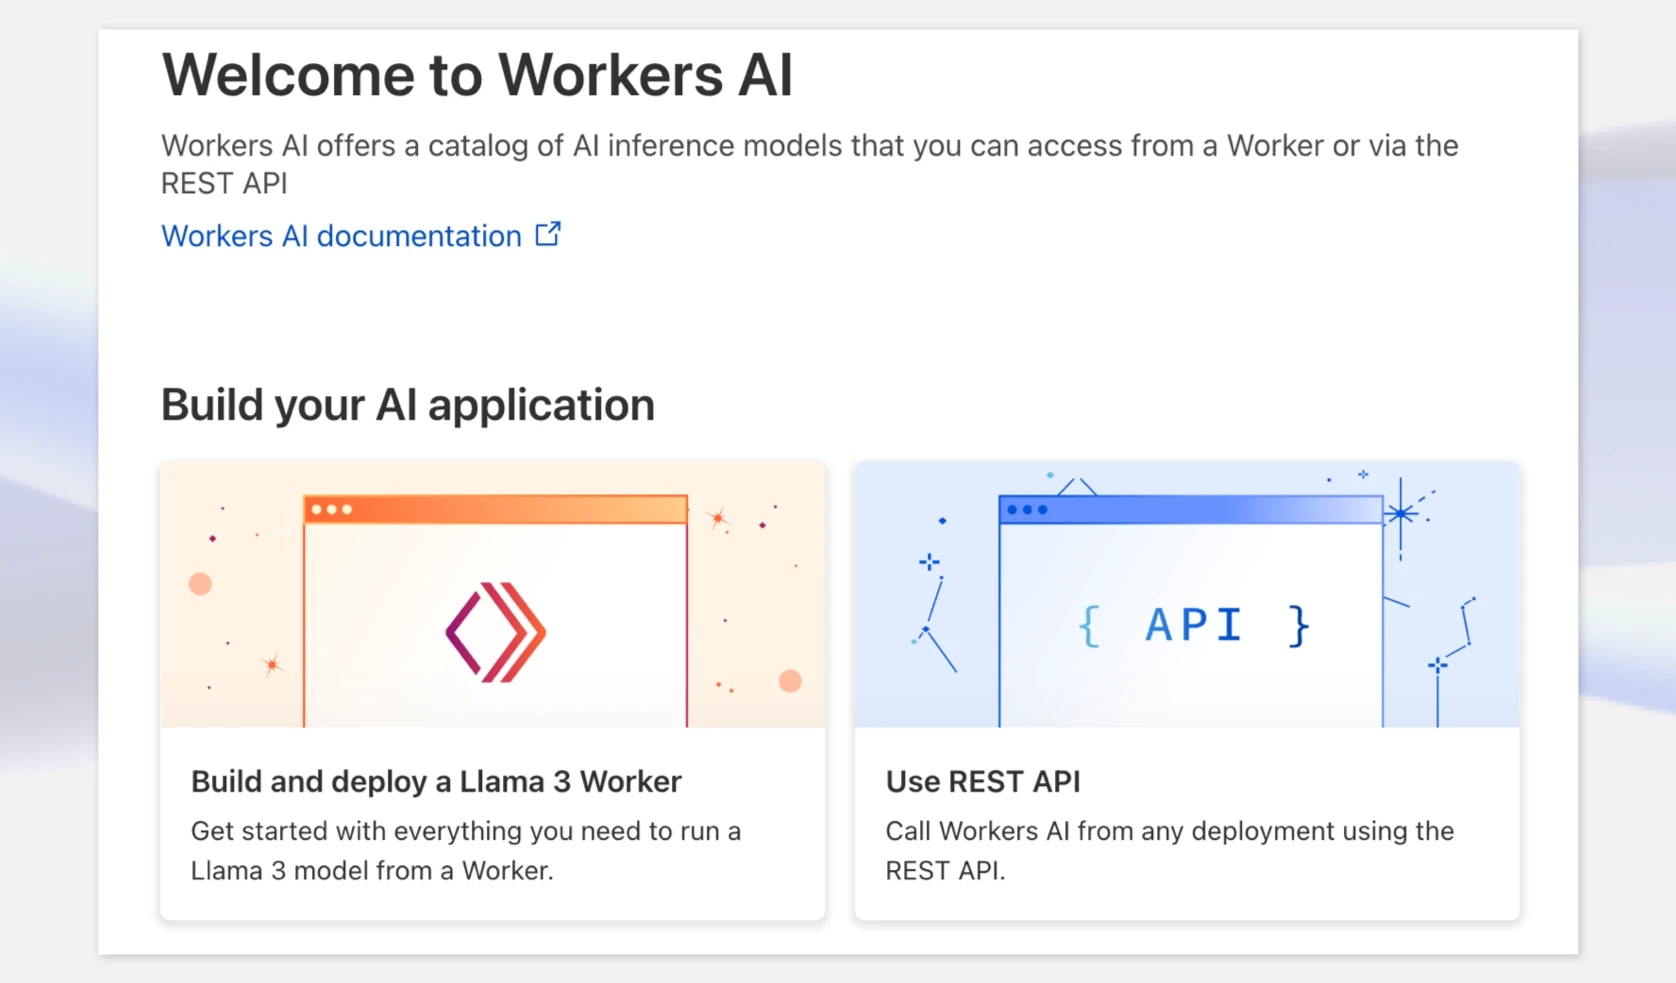The image size is (1676, 983).
Task: Click the Build your AI application heading
Action: 407,404
